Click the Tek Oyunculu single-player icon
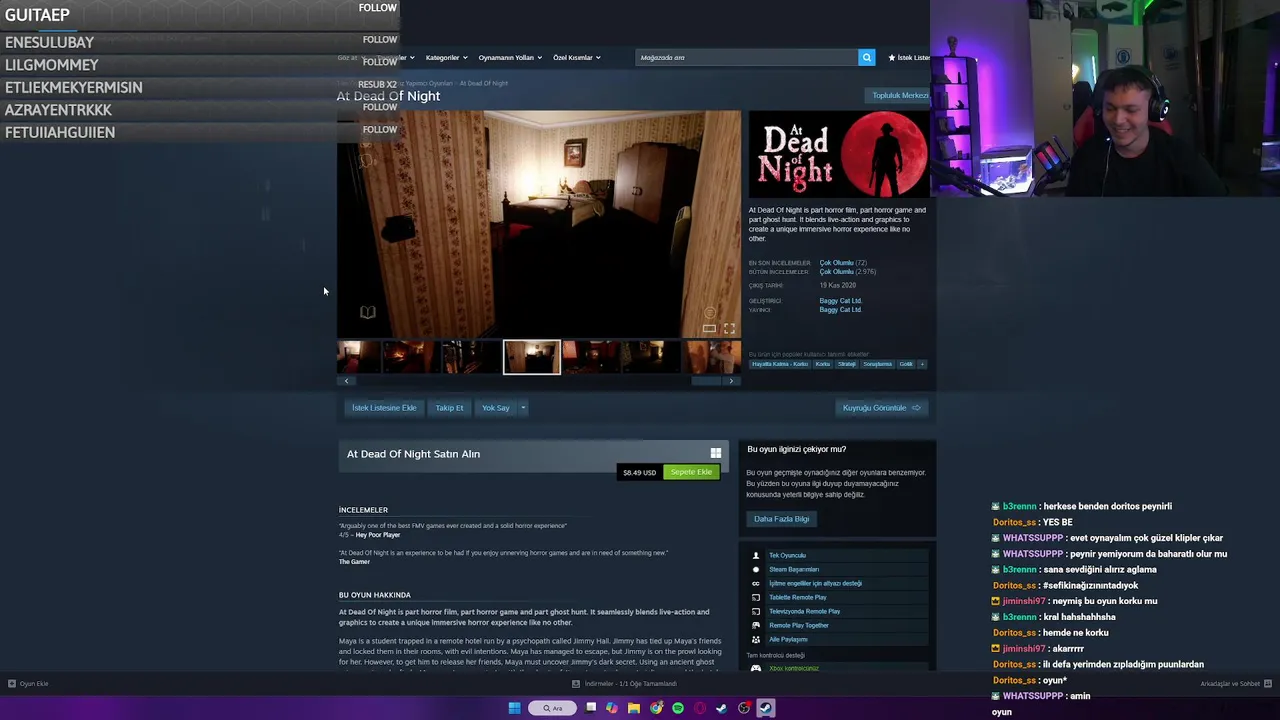This screenshot has height=720, width=1280. [x=756, y=555]
